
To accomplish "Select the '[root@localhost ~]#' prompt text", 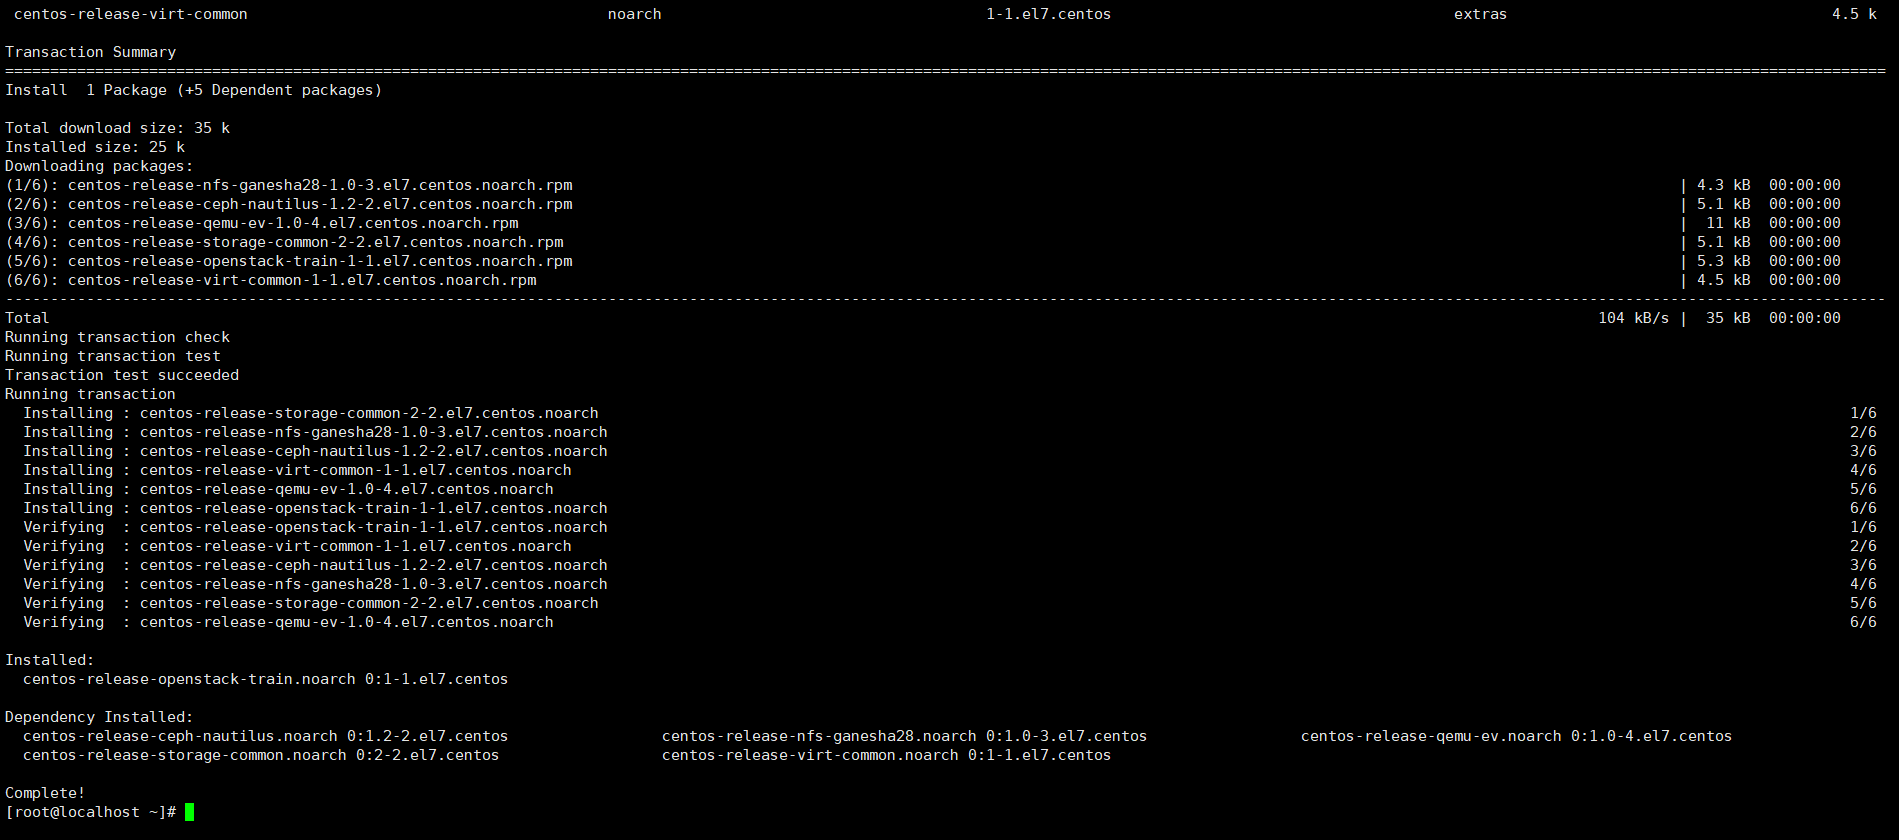I will coord(91,812).
